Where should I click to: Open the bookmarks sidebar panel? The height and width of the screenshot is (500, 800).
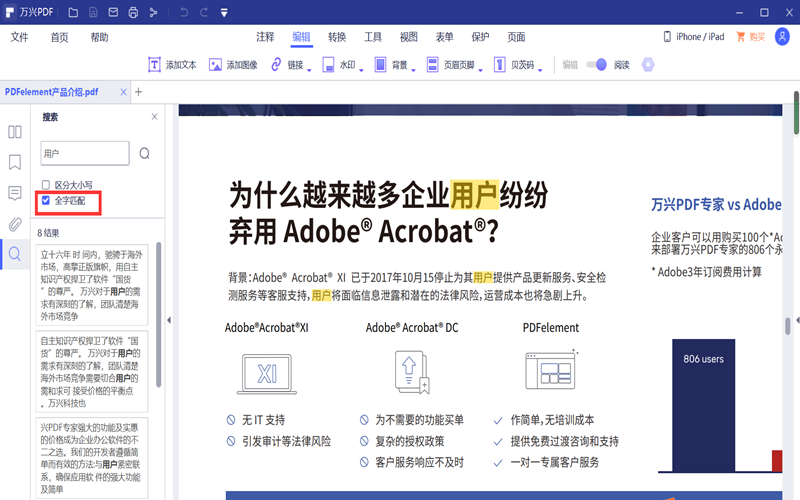point(15,162)
